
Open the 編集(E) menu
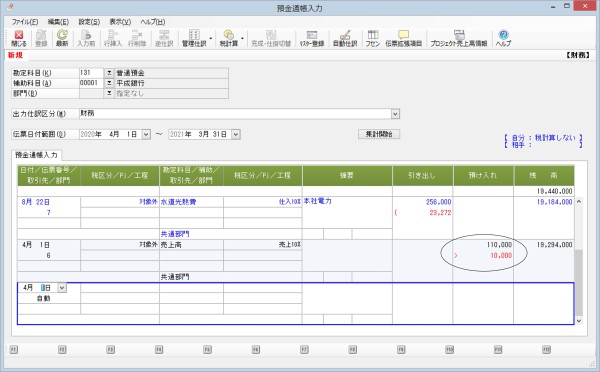59,22
